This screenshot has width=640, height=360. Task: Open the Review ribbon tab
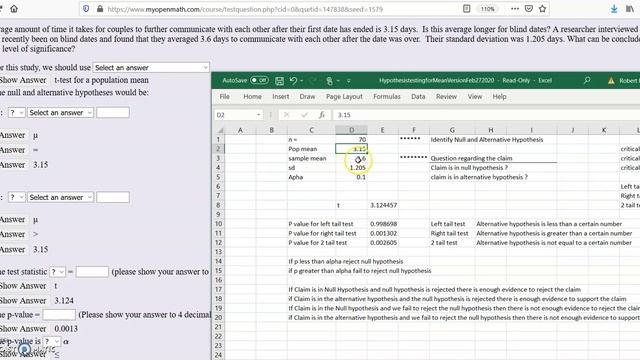(446, 97)
